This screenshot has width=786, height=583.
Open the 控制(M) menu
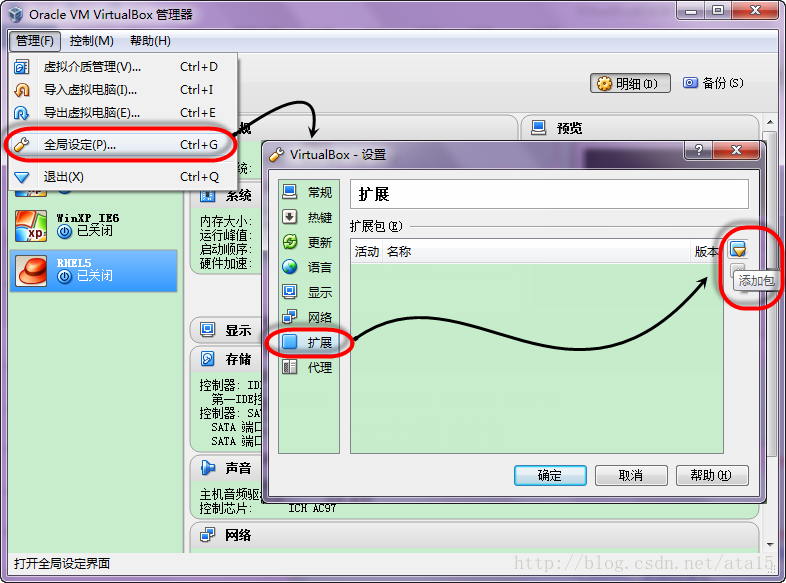point(92,41)
